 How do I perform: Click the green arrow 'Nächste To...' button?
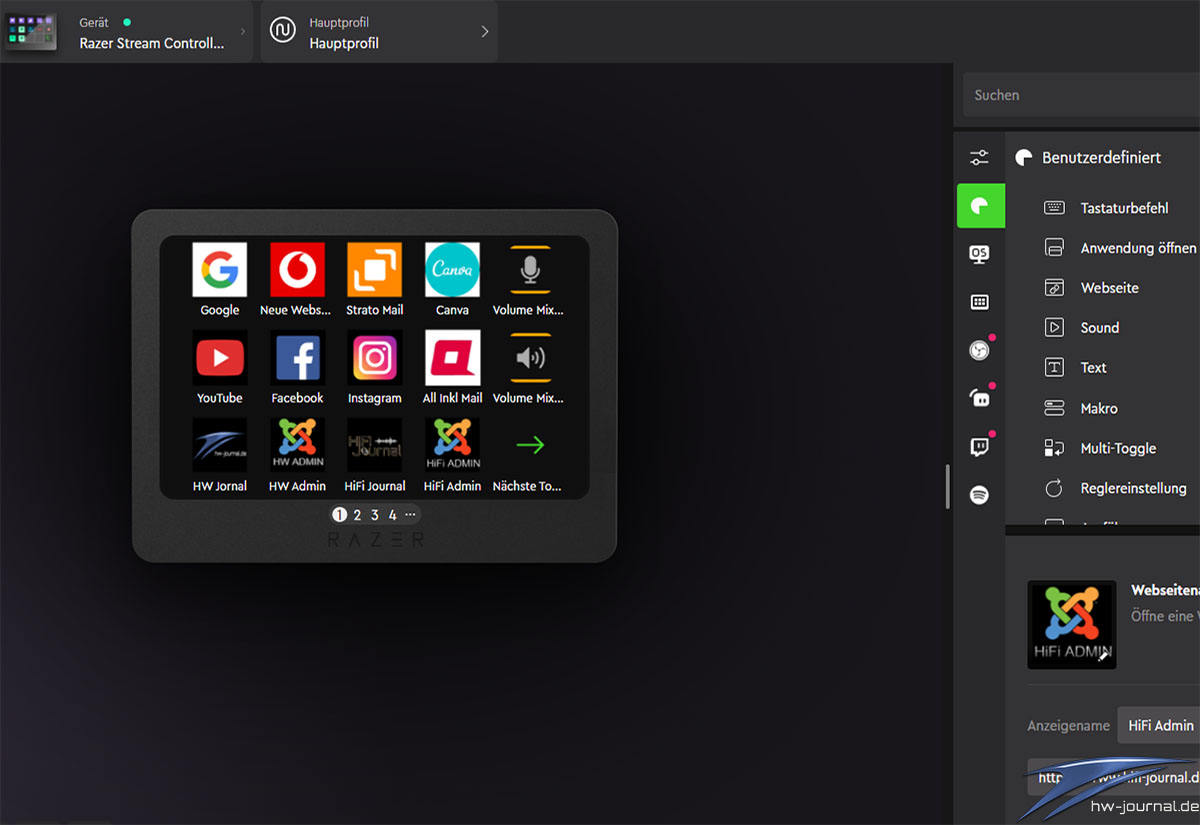[530, 445]
